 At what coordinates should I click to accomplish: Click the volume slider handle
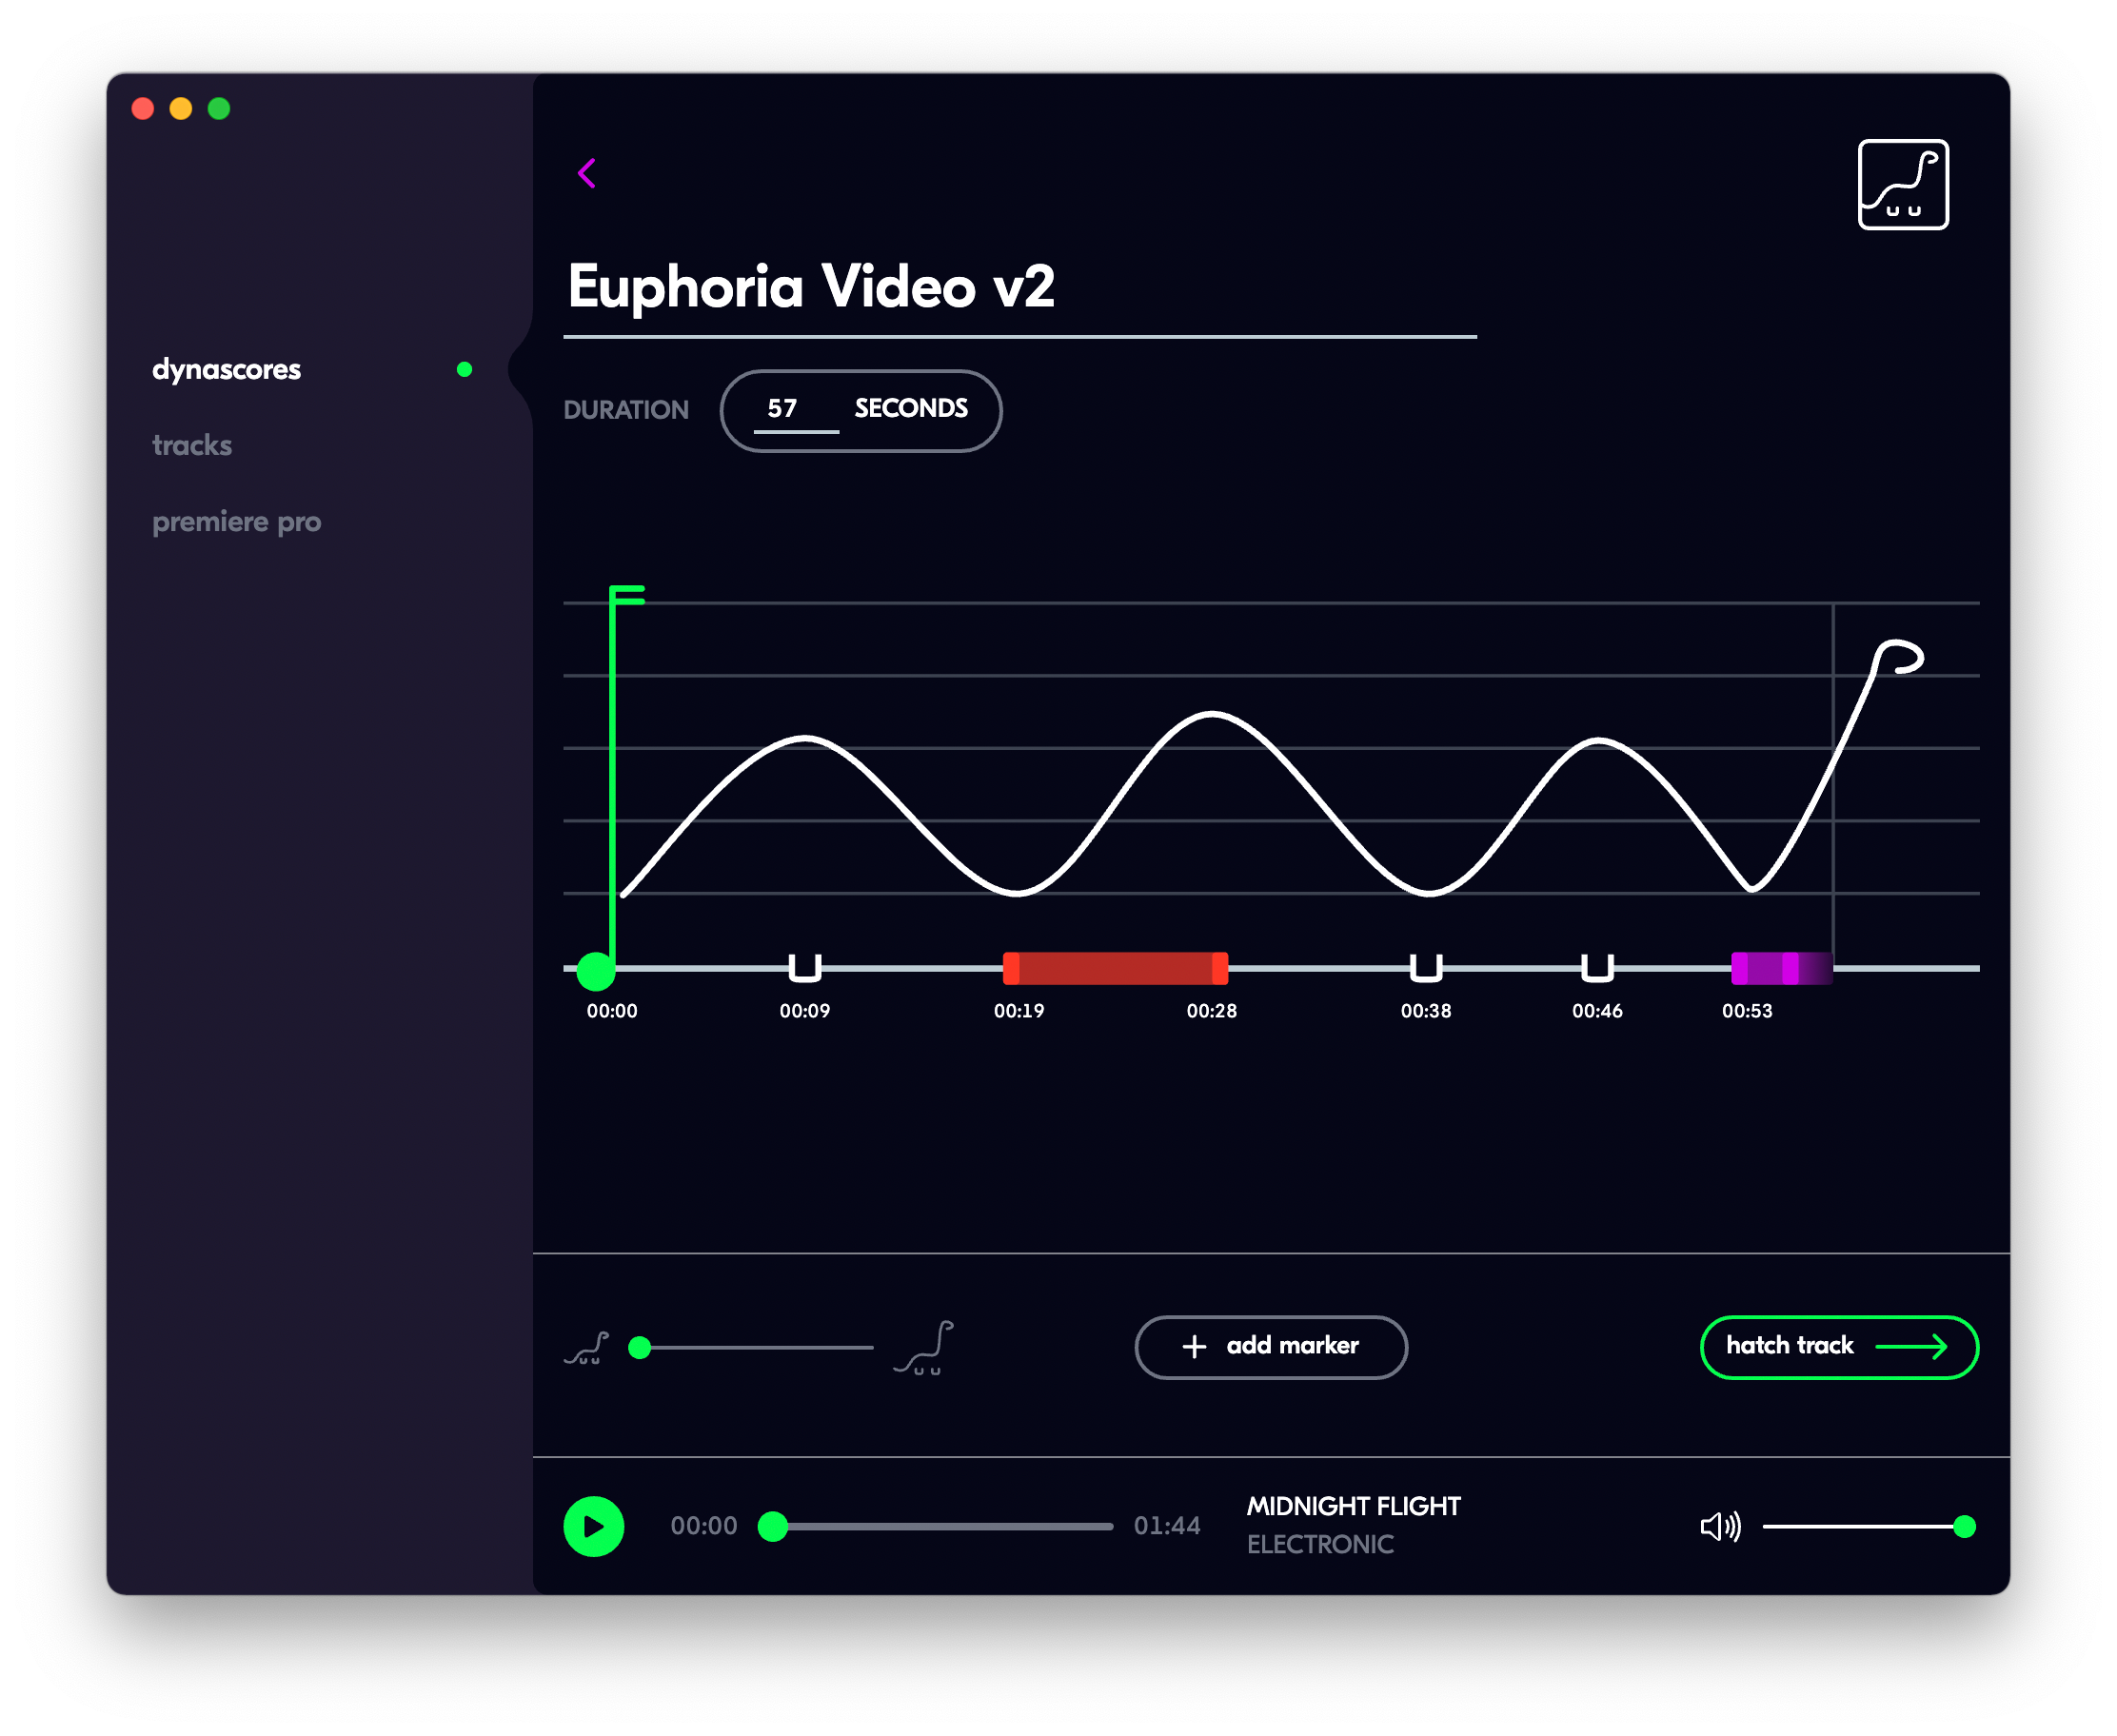pyautogui.click(x=1964, y=1526)
